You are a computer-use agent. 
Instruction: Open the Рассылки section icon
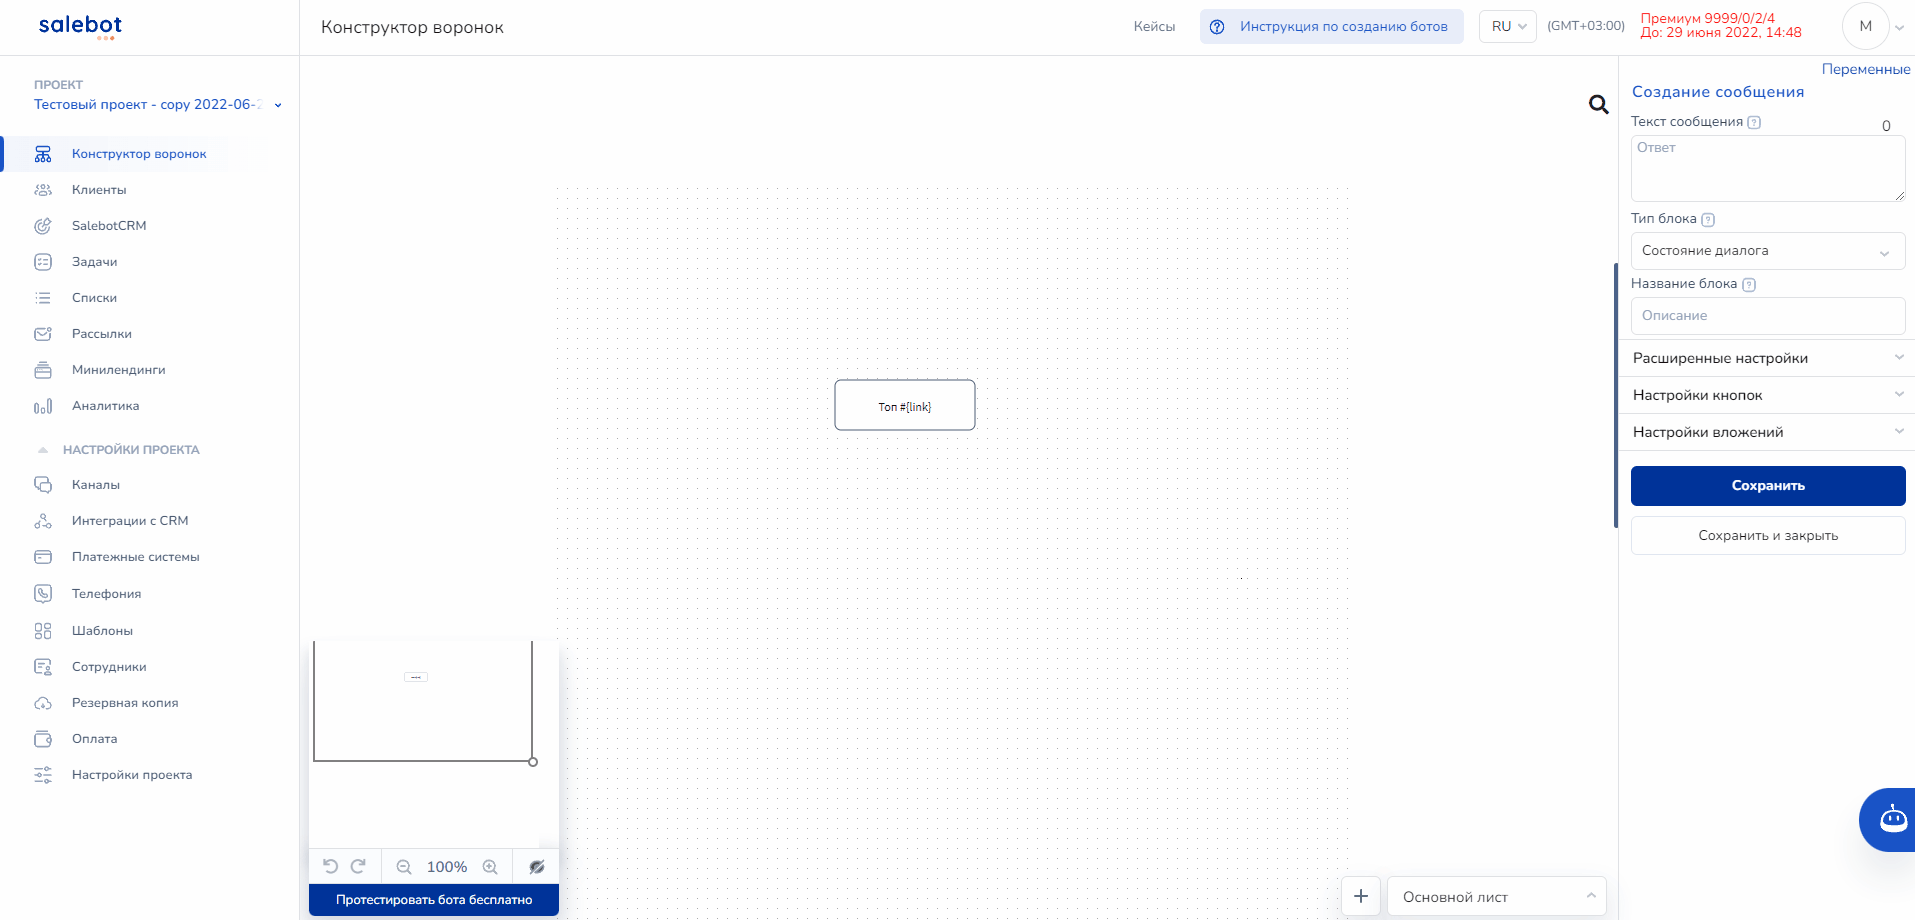(43, 334)
